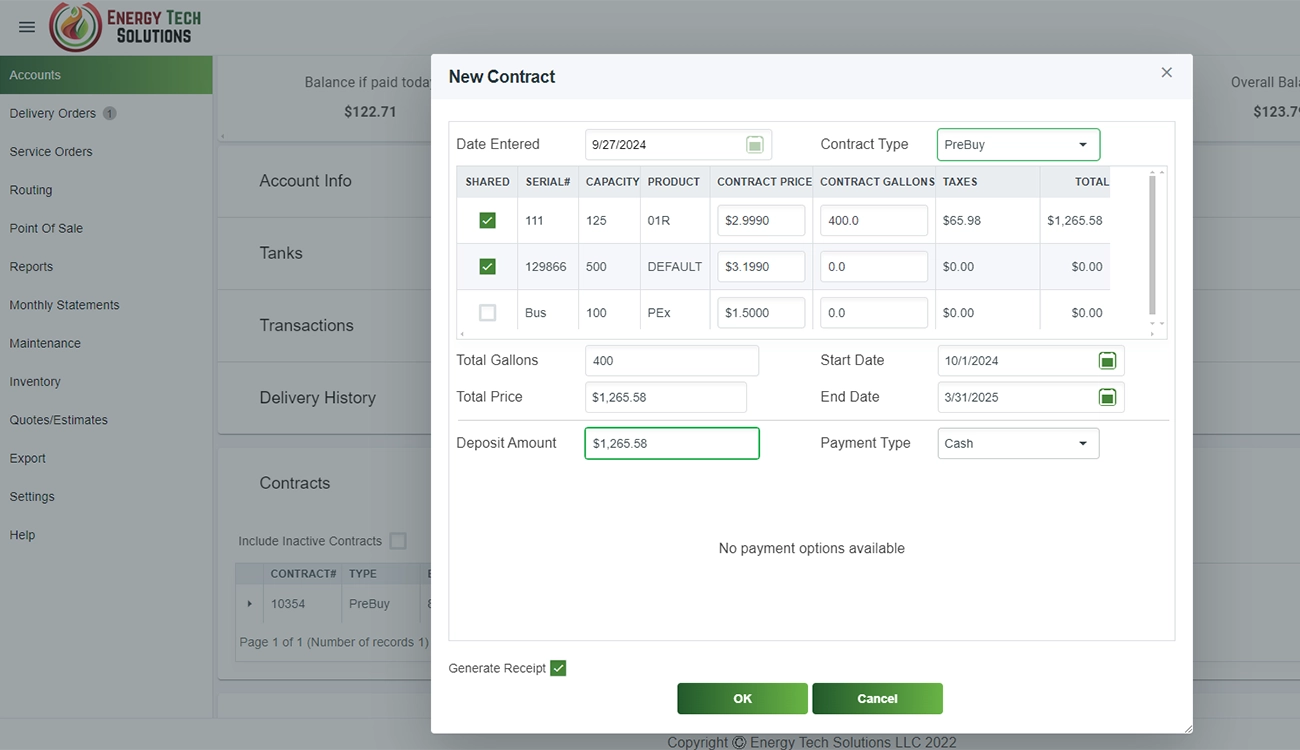The image size is (1300, 750).
Task: Open Service Orders in the sidebar
Action: point(51,152)
